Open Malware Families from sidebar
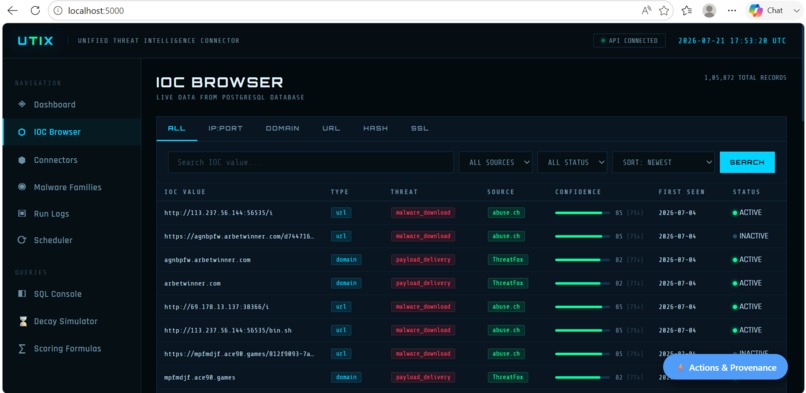The width and height of the screenshot is (806, 393). tap(67, 187)
